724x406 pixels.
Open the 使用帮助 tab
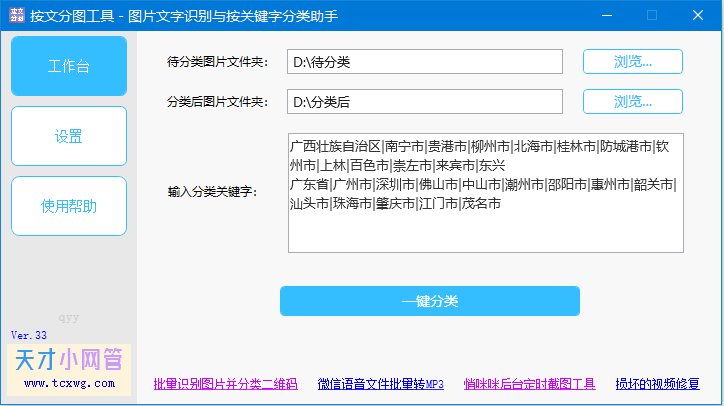(69, 207)
